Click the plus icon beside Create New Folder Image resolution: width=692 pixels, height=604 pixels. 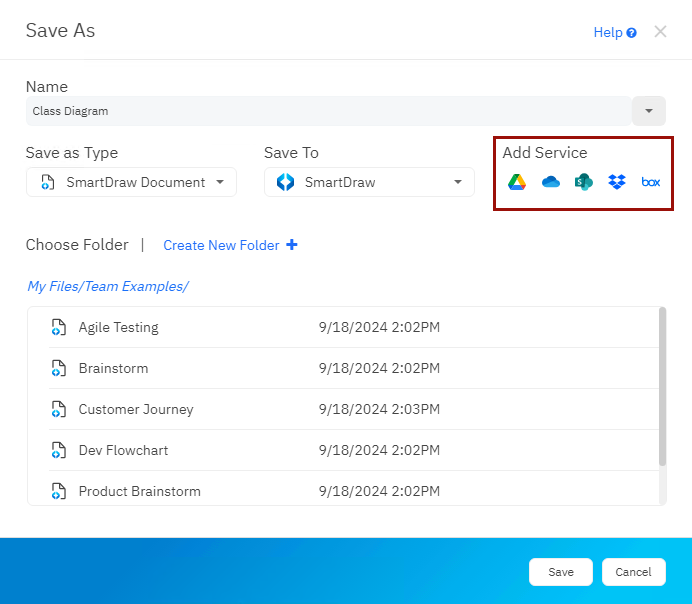(x=292, y=245)
